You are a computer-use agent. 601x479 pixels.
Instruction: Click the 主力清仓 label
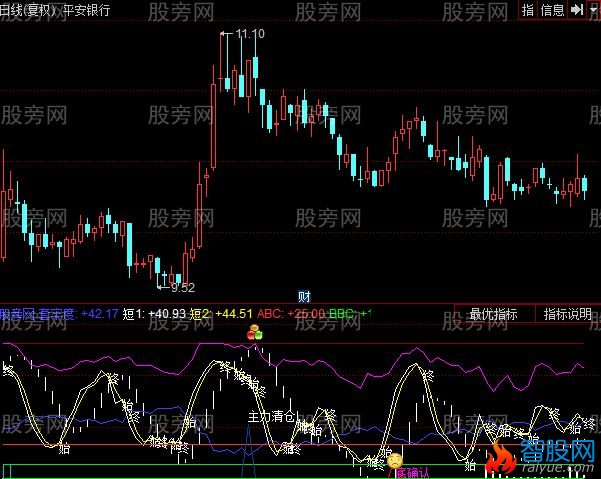(272, 416)
